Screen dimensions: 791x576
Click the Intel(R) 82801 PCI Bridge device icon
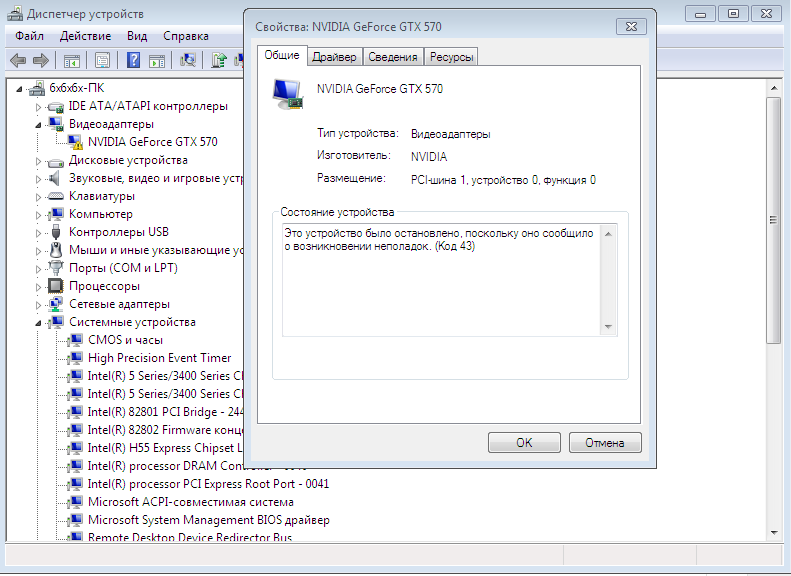[x=76, y=412]
